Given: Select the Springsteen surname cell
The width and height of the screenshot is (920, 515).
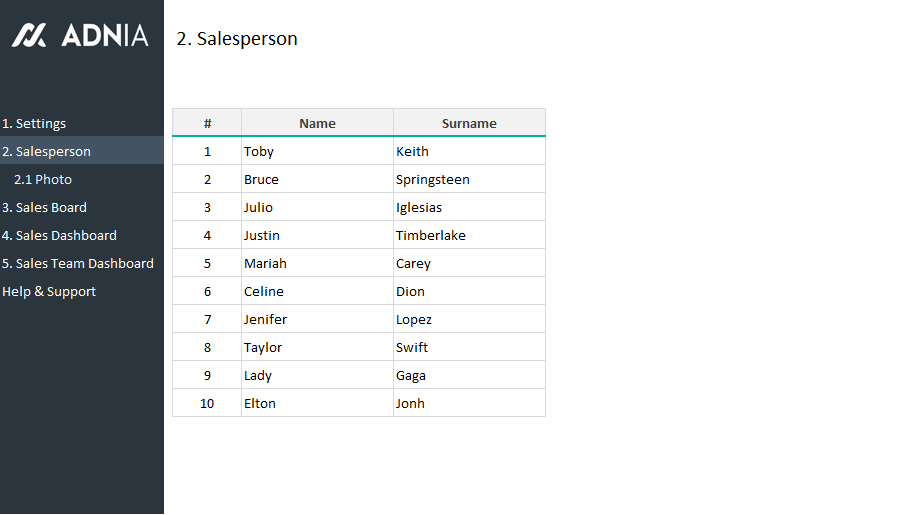Looking at the screenshot, I should (x=469, y=180).
